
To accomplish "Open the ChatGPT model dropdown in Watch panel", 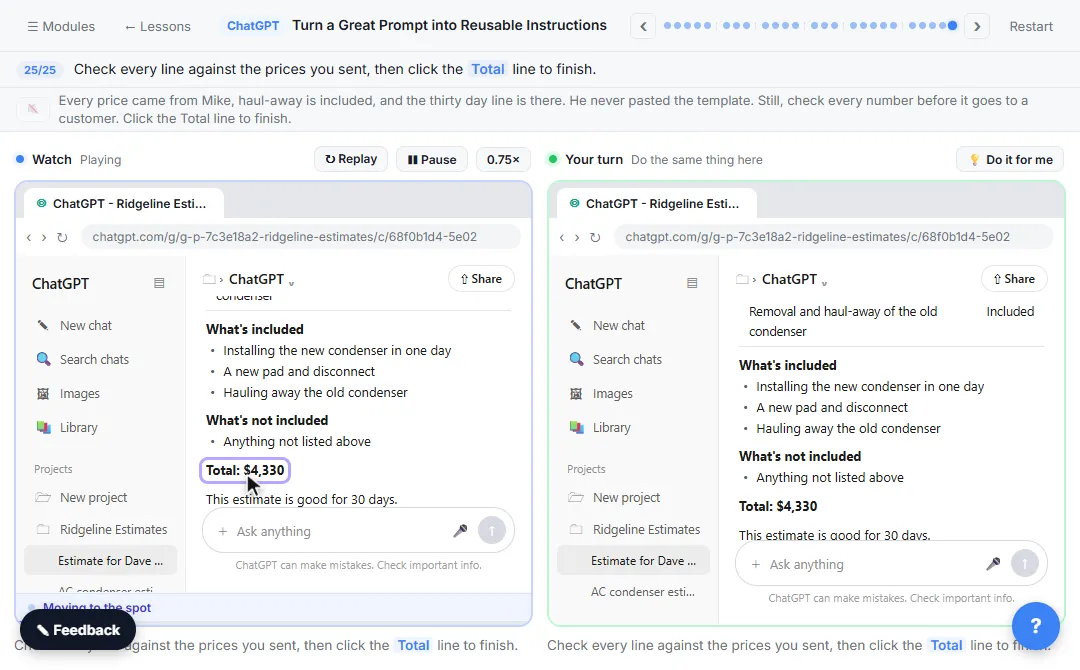I will [x=261, y=280].
